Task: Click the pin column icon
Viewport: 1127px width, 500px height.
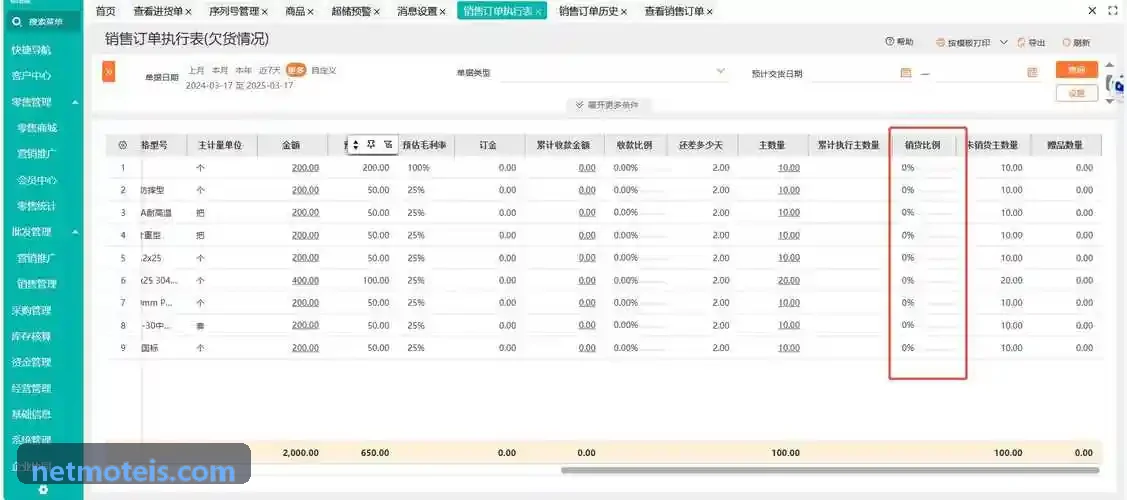Action: click(372, 144)
